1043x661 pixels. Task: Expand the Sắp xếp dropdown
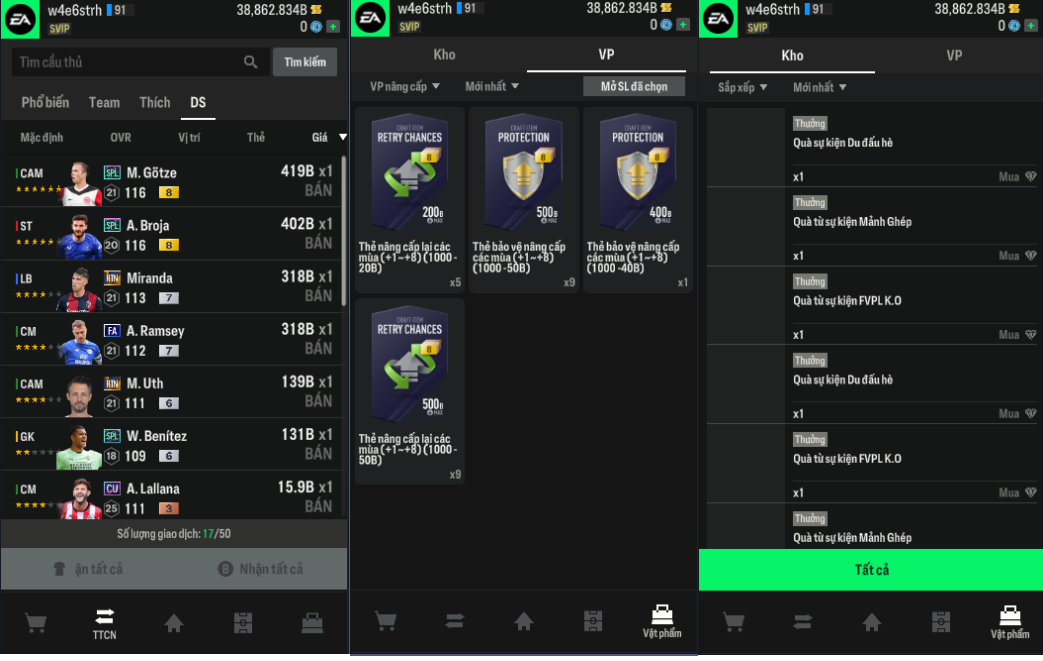pos(742,87)
